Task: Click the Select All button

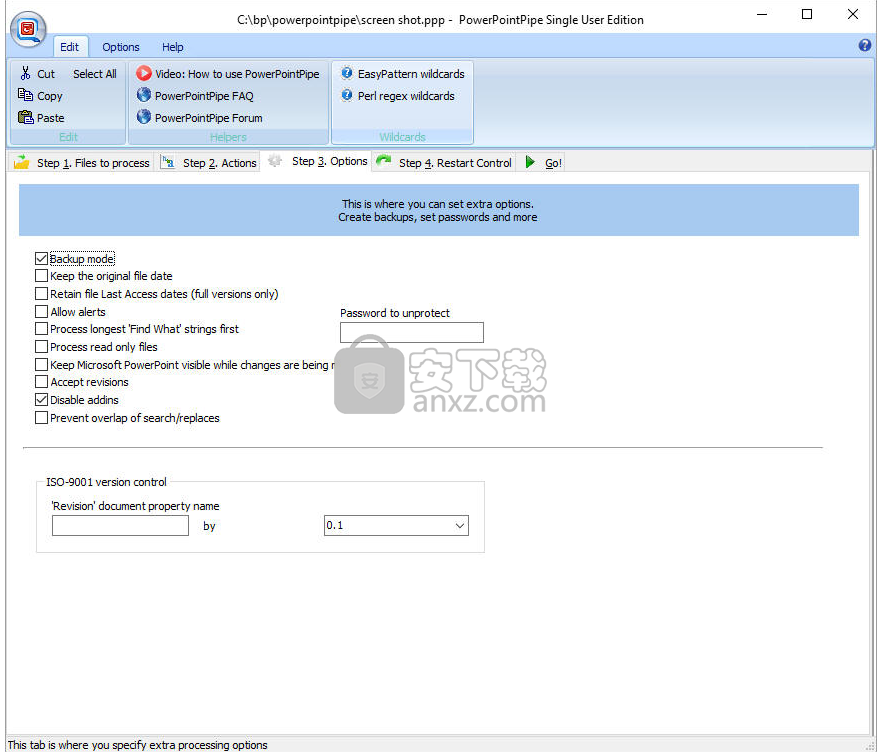Action: click(x=95, y=74)
